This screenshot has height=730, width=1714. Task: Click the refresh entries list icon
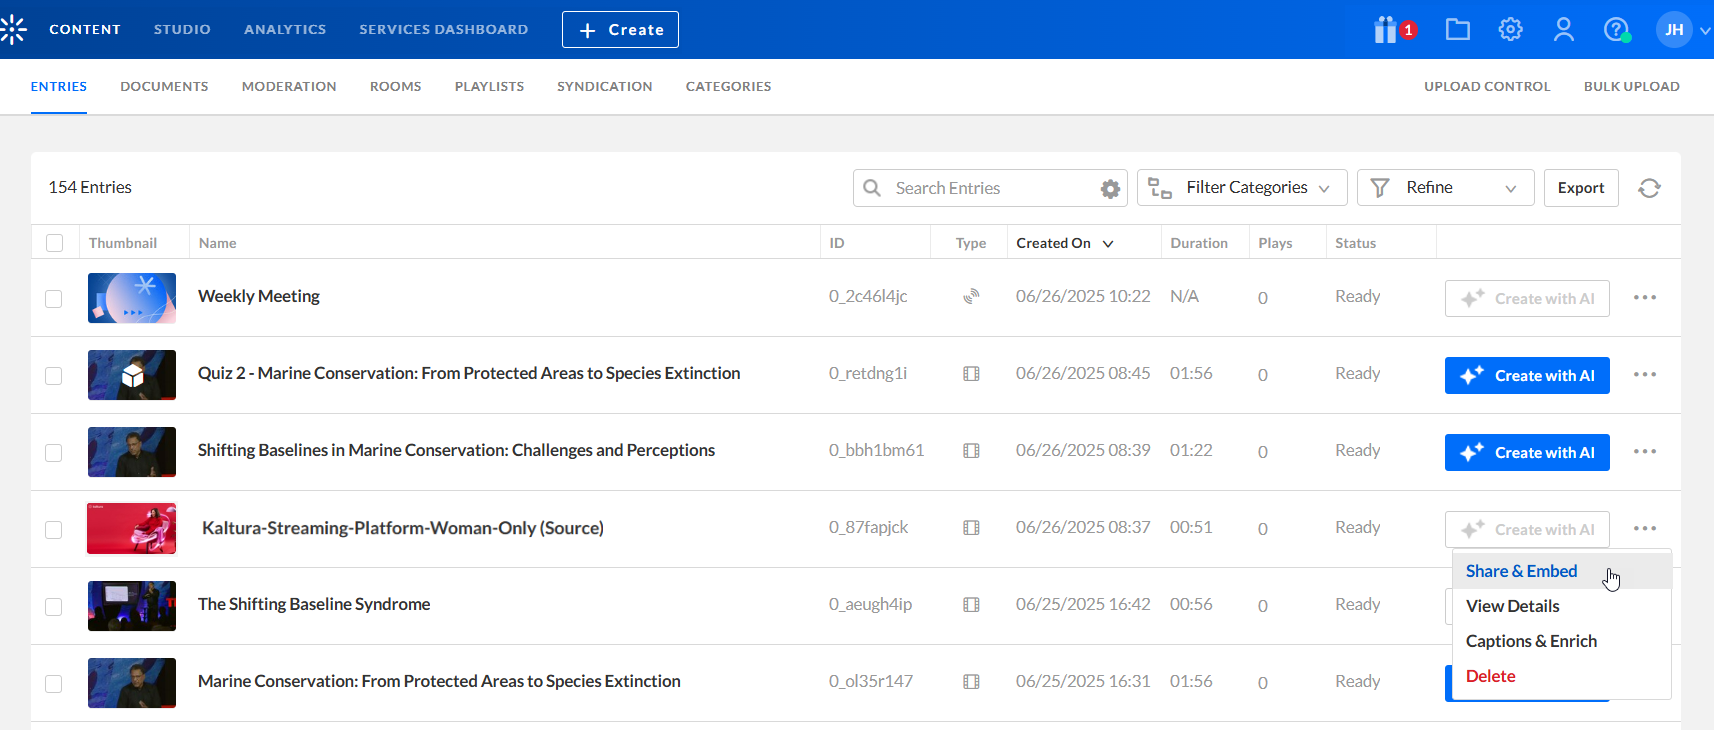tap(1649, 188)
